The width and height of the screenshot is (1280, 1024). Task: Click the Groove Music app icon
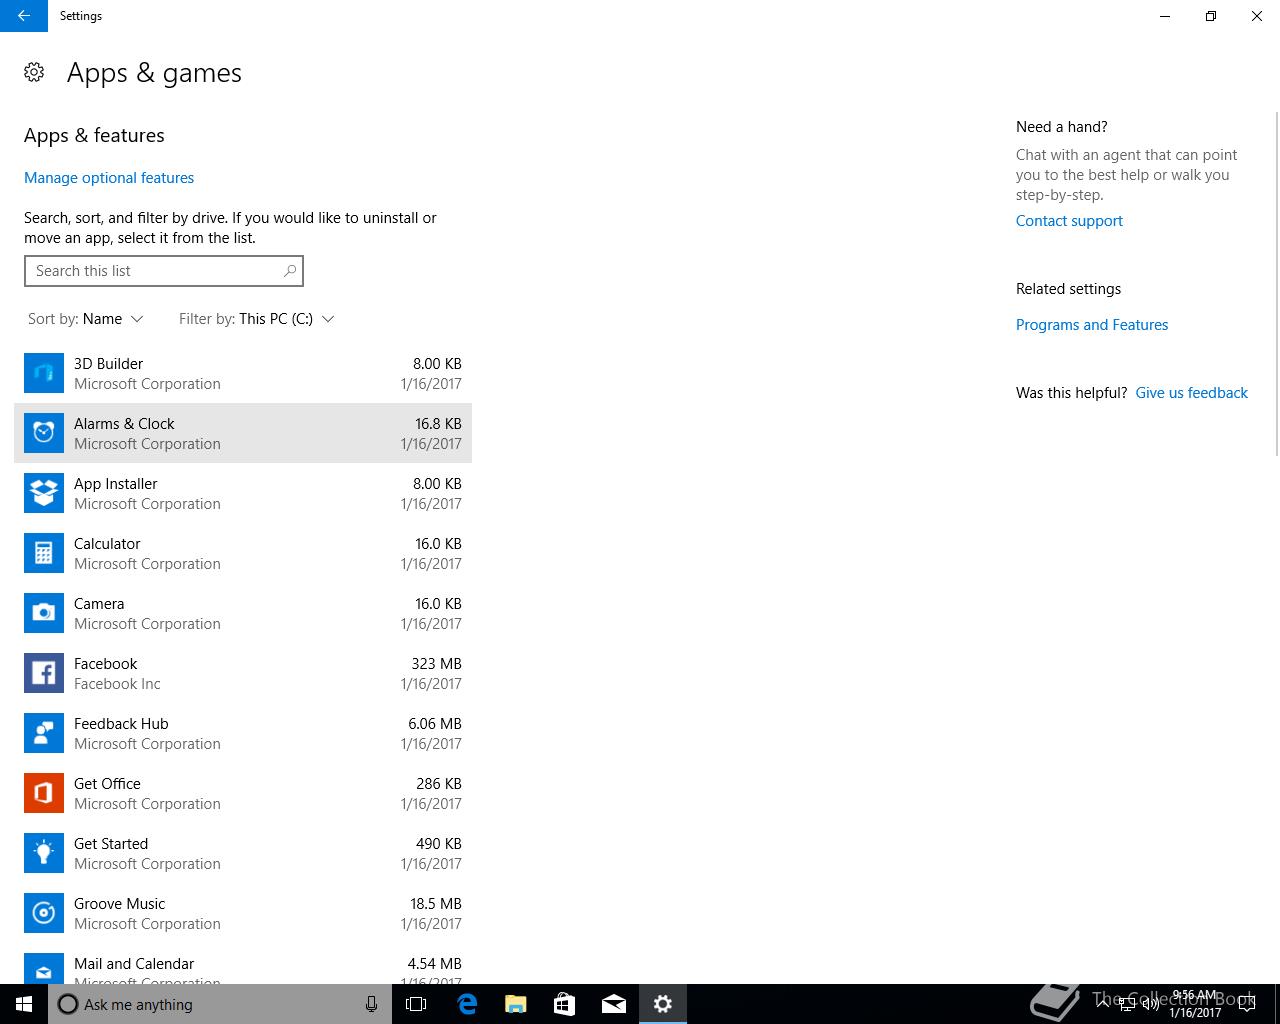coord(44,913)
